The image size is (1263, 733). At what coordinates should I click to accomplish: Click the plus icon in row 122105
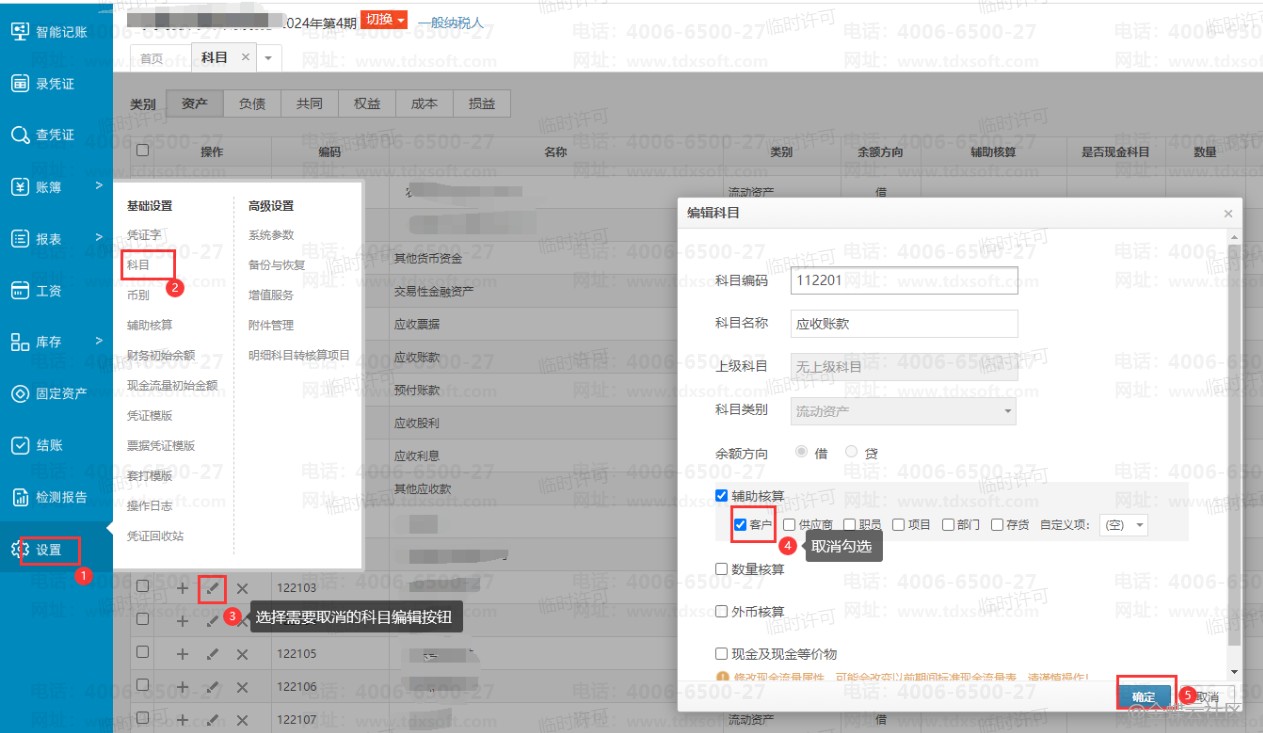pyautogui.click(x=182, y=654)
